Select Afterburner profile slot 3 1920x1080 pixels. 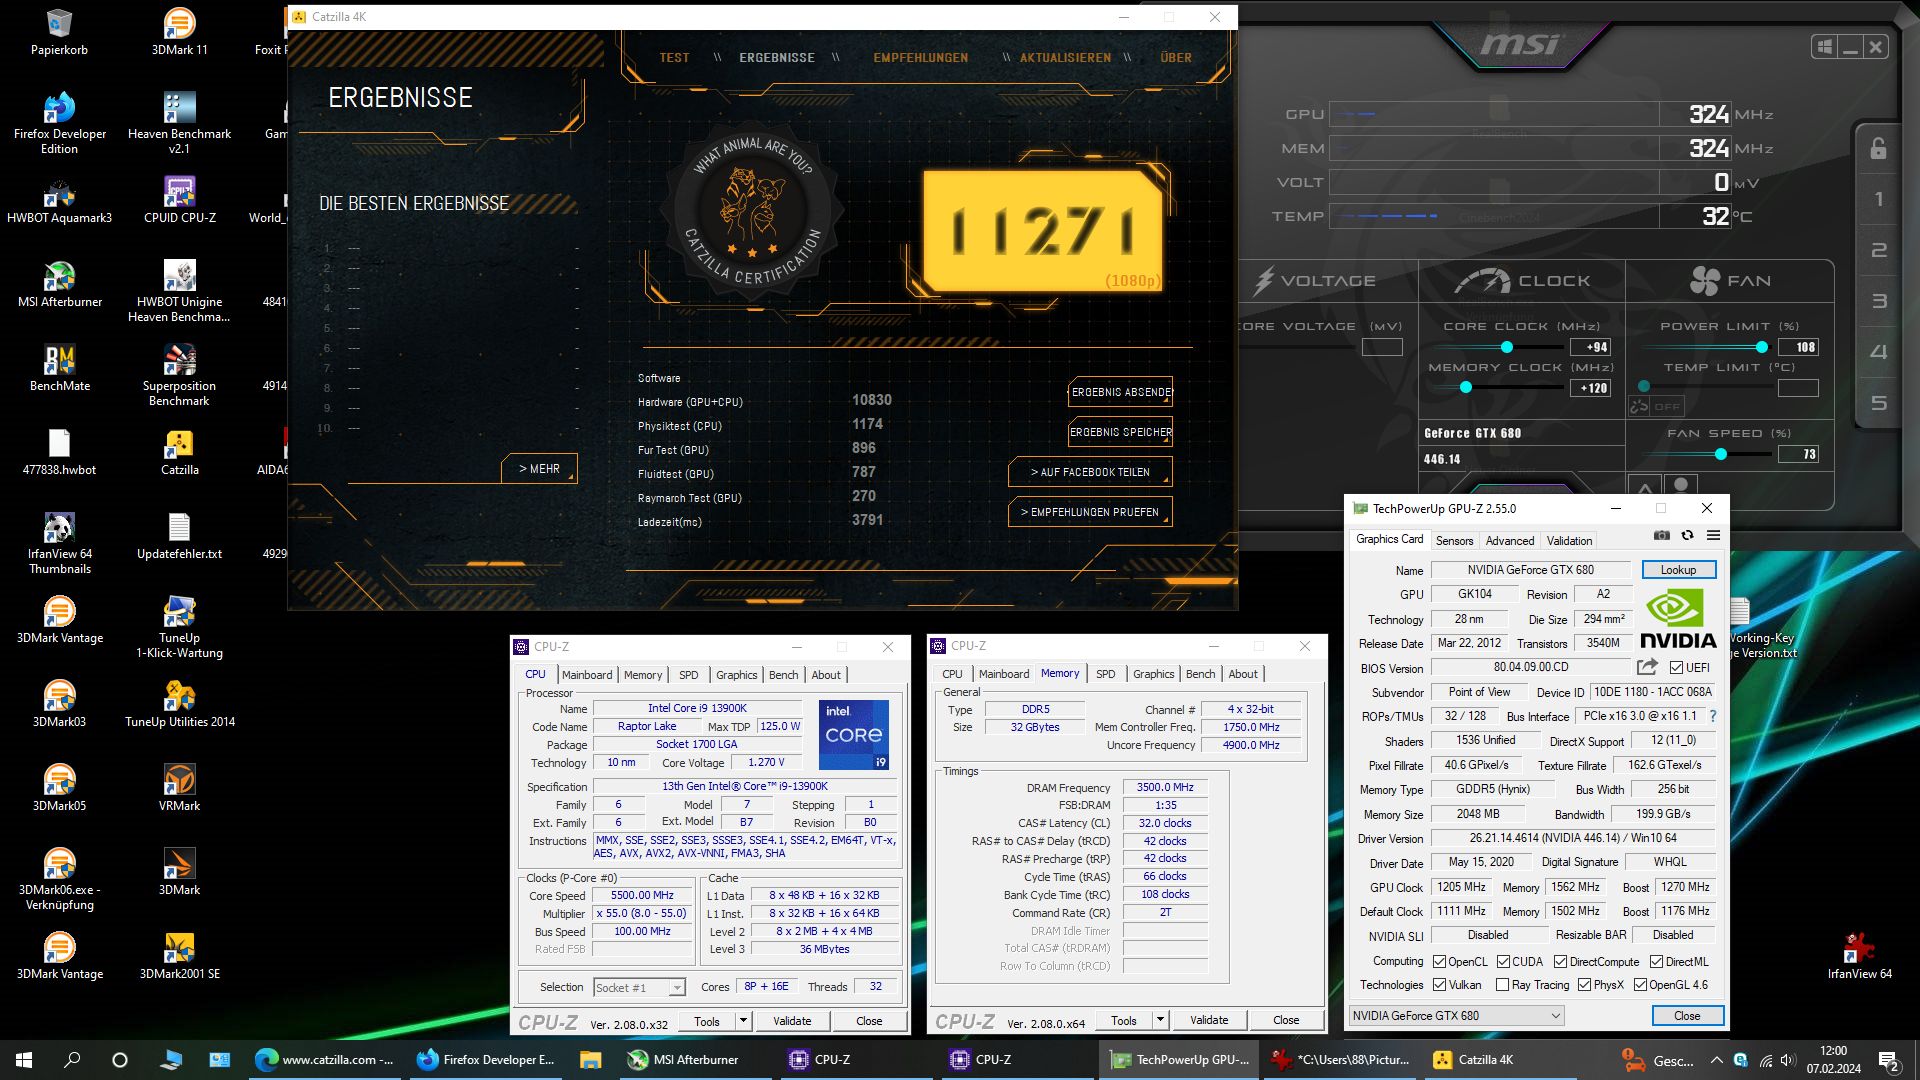pyautogui.click(x=1879, y=301)
